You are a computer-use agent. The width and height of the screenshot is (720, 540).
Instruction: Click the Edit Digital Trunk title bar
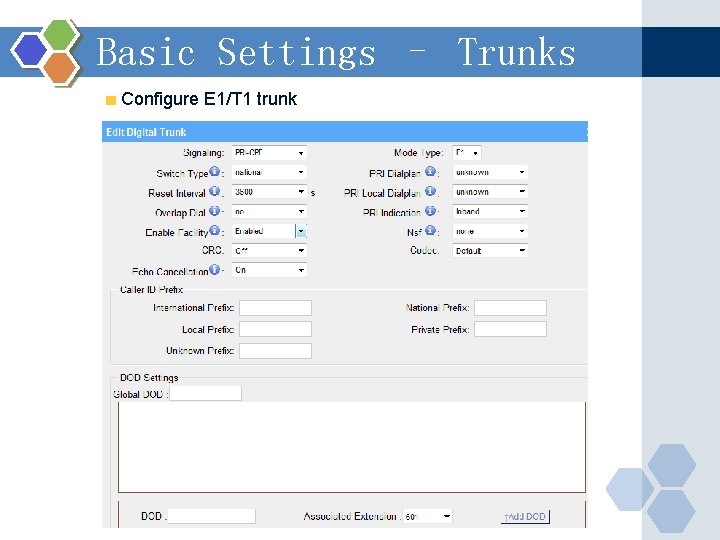pyautogui.click(x=344, y=132)
